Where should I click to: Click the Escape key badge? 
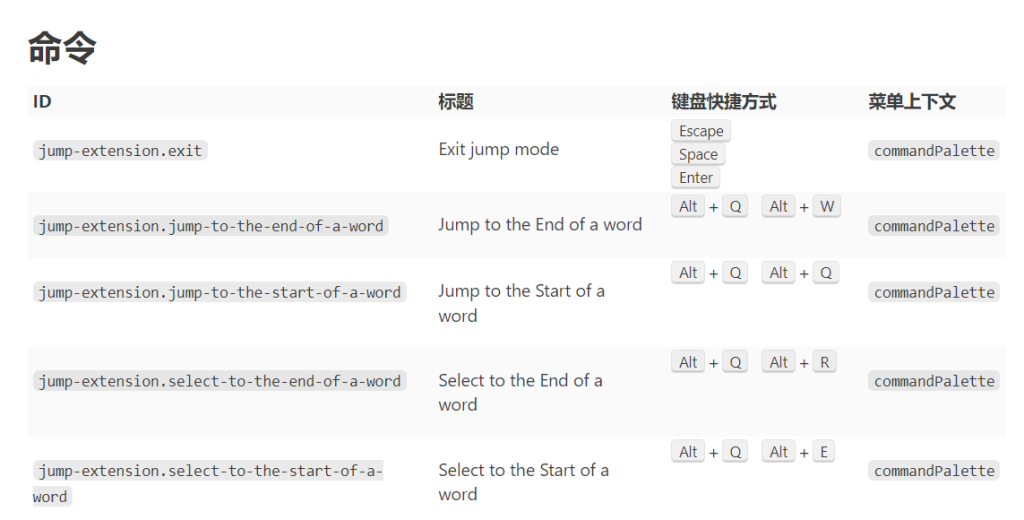(x=700, y=131)
